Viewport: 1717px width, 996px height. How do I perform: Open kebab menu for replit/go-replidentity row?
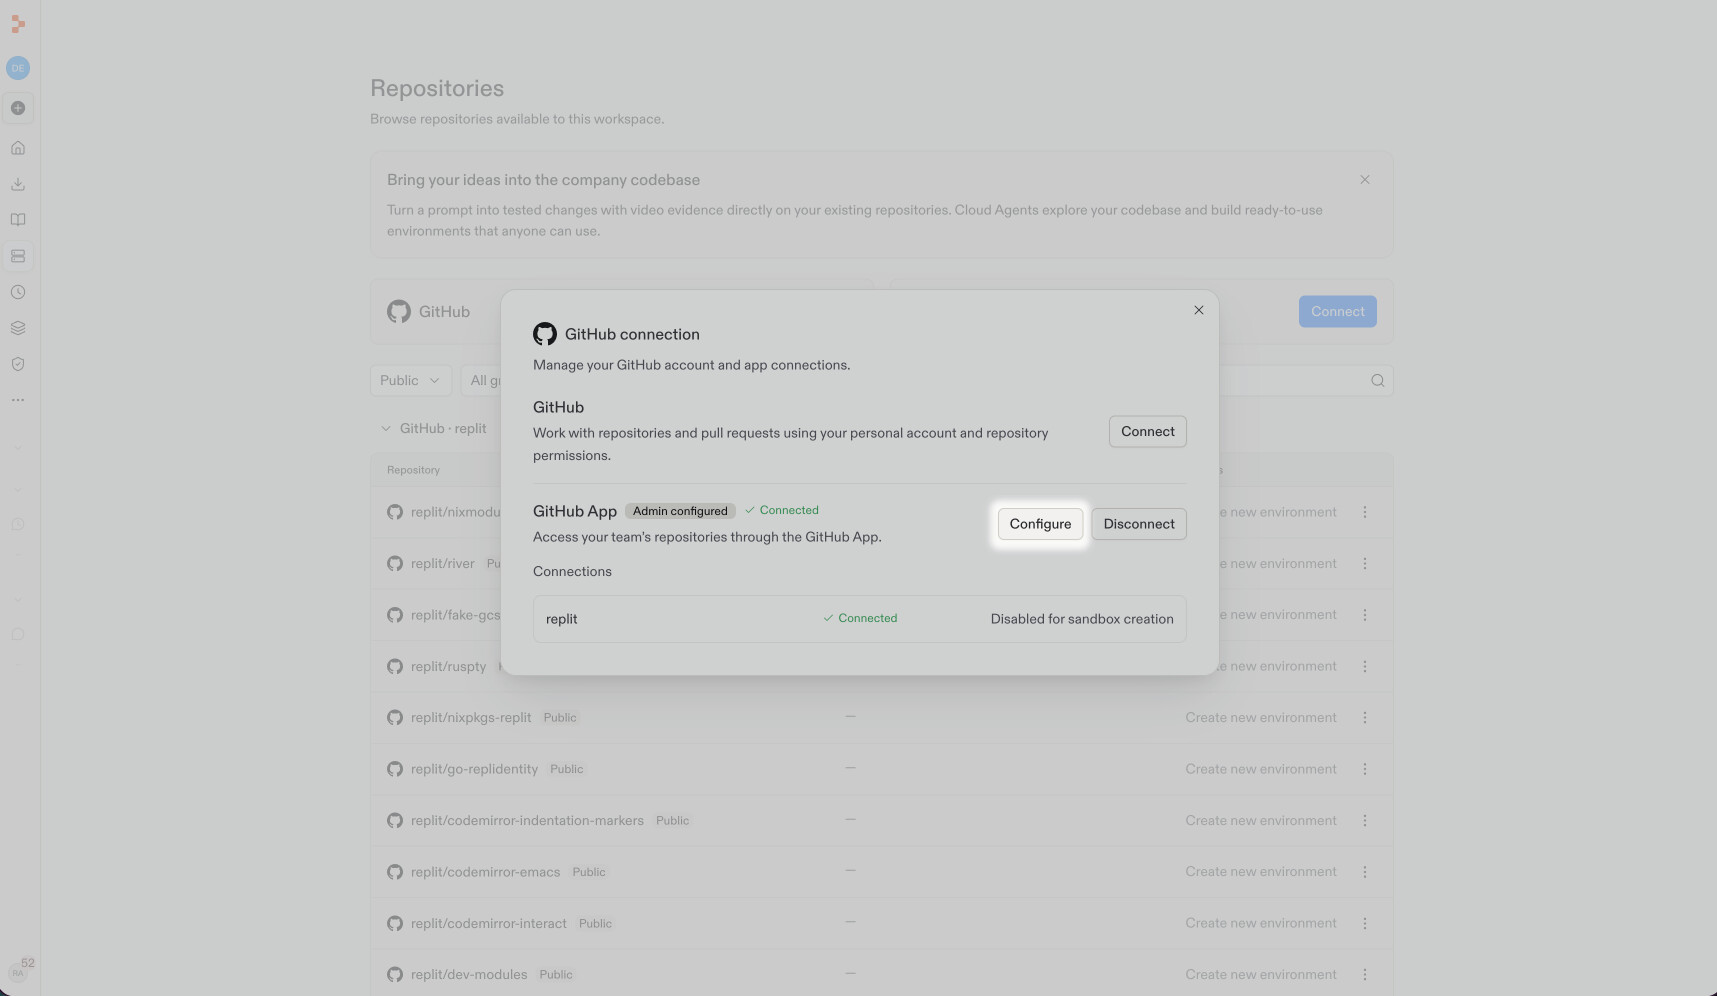pos(1365,769)
